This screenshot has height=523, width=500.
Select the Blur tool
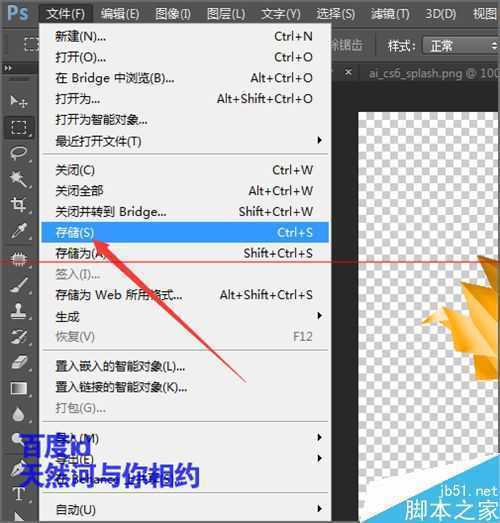click(x=18, y=414)
